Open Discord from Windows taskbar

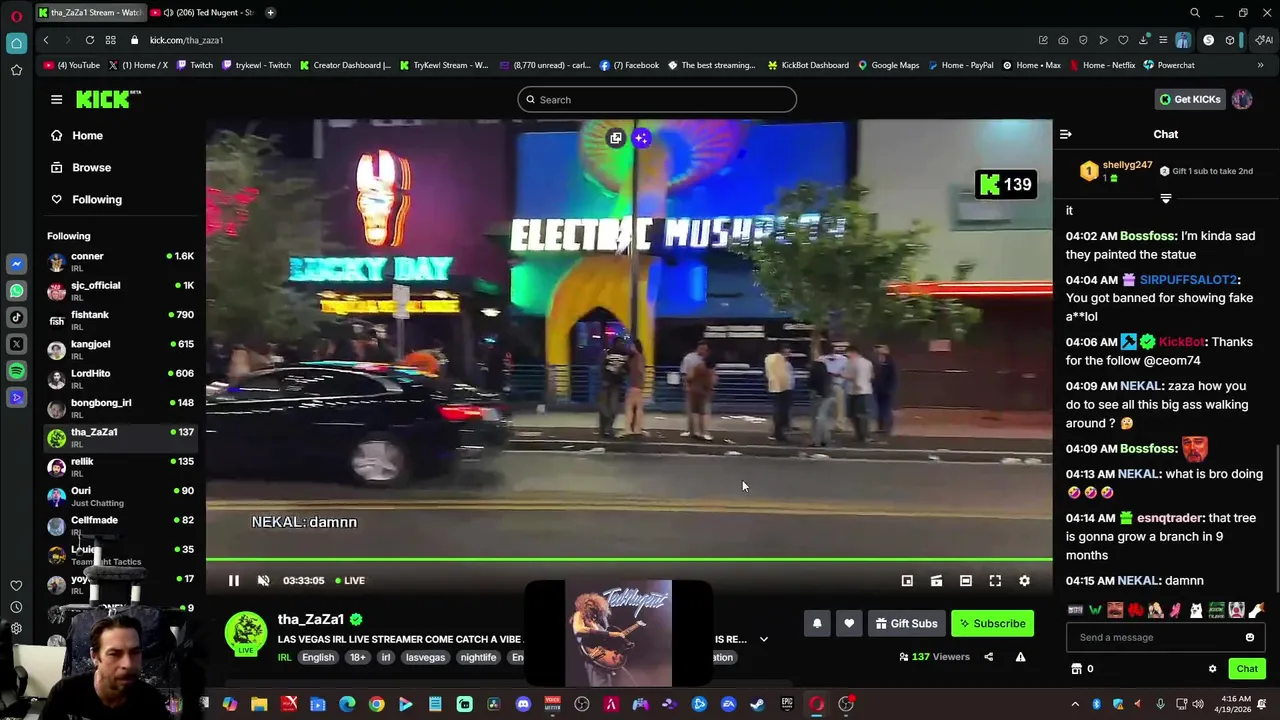tap(523, 704)
